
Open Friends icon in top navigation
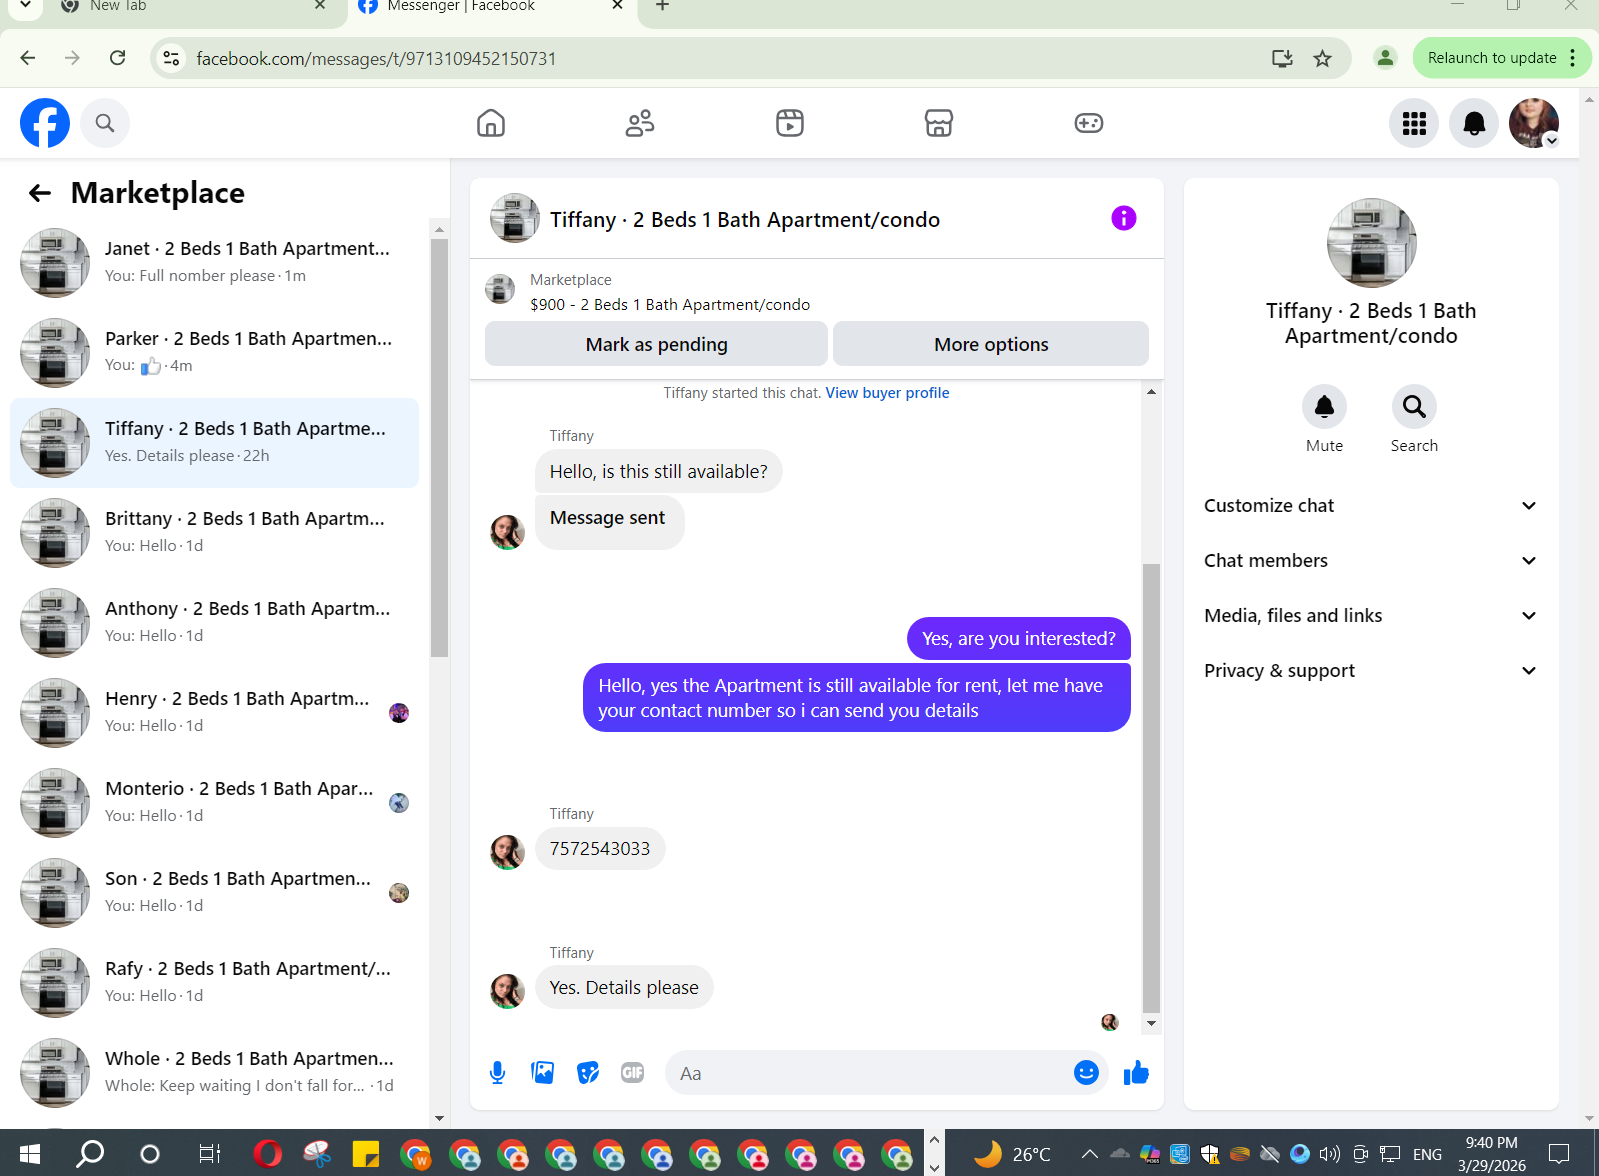[640, 123]
